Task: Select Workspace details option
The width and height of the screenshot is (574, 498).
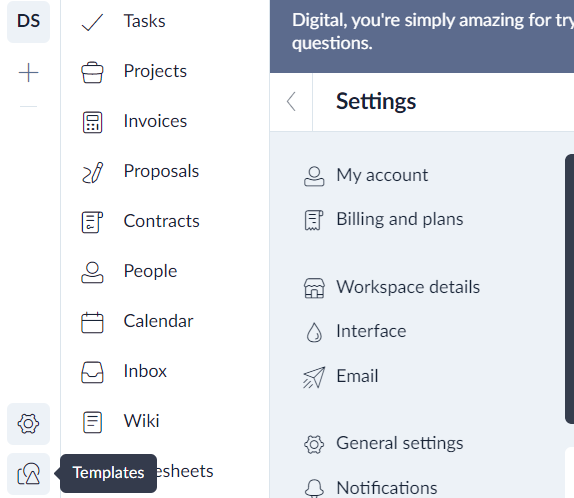Action: pyautogui.click(x=392, y=287)
